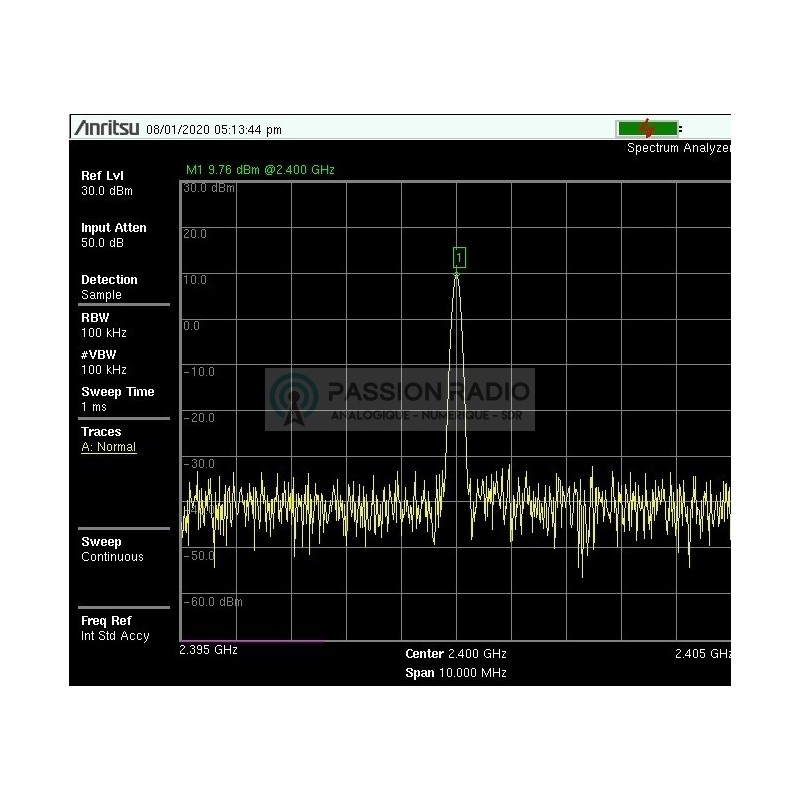
Task: Click the Freq Ref Int Std Accy setting
Action: pyautogui.click(x=115, y=629)
